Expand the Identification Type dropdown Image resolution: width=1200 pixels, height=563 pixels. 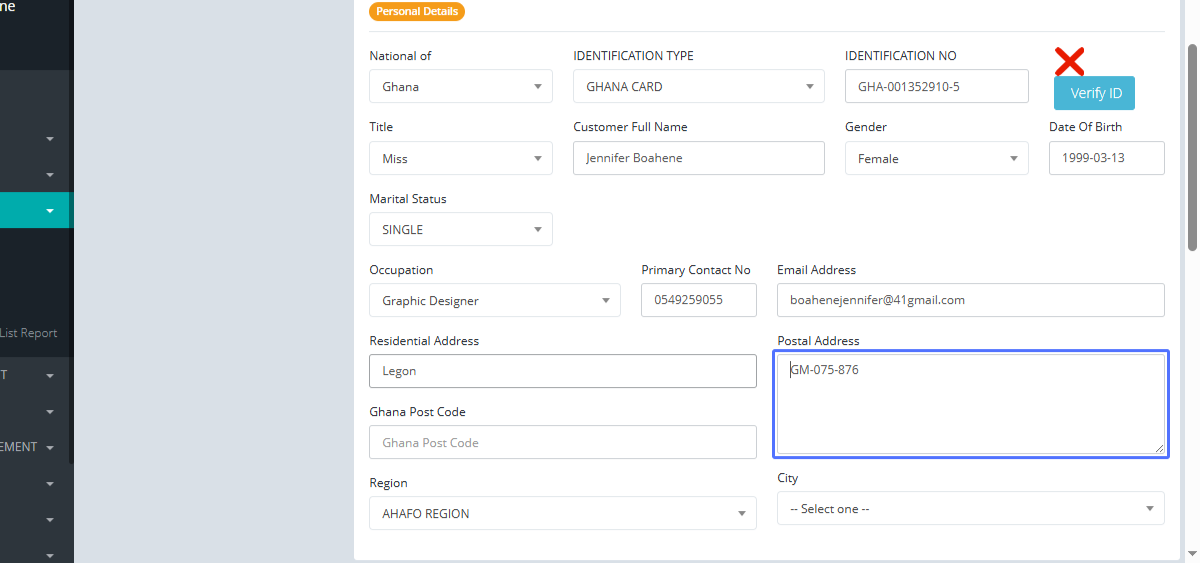(x=698, y=87)
